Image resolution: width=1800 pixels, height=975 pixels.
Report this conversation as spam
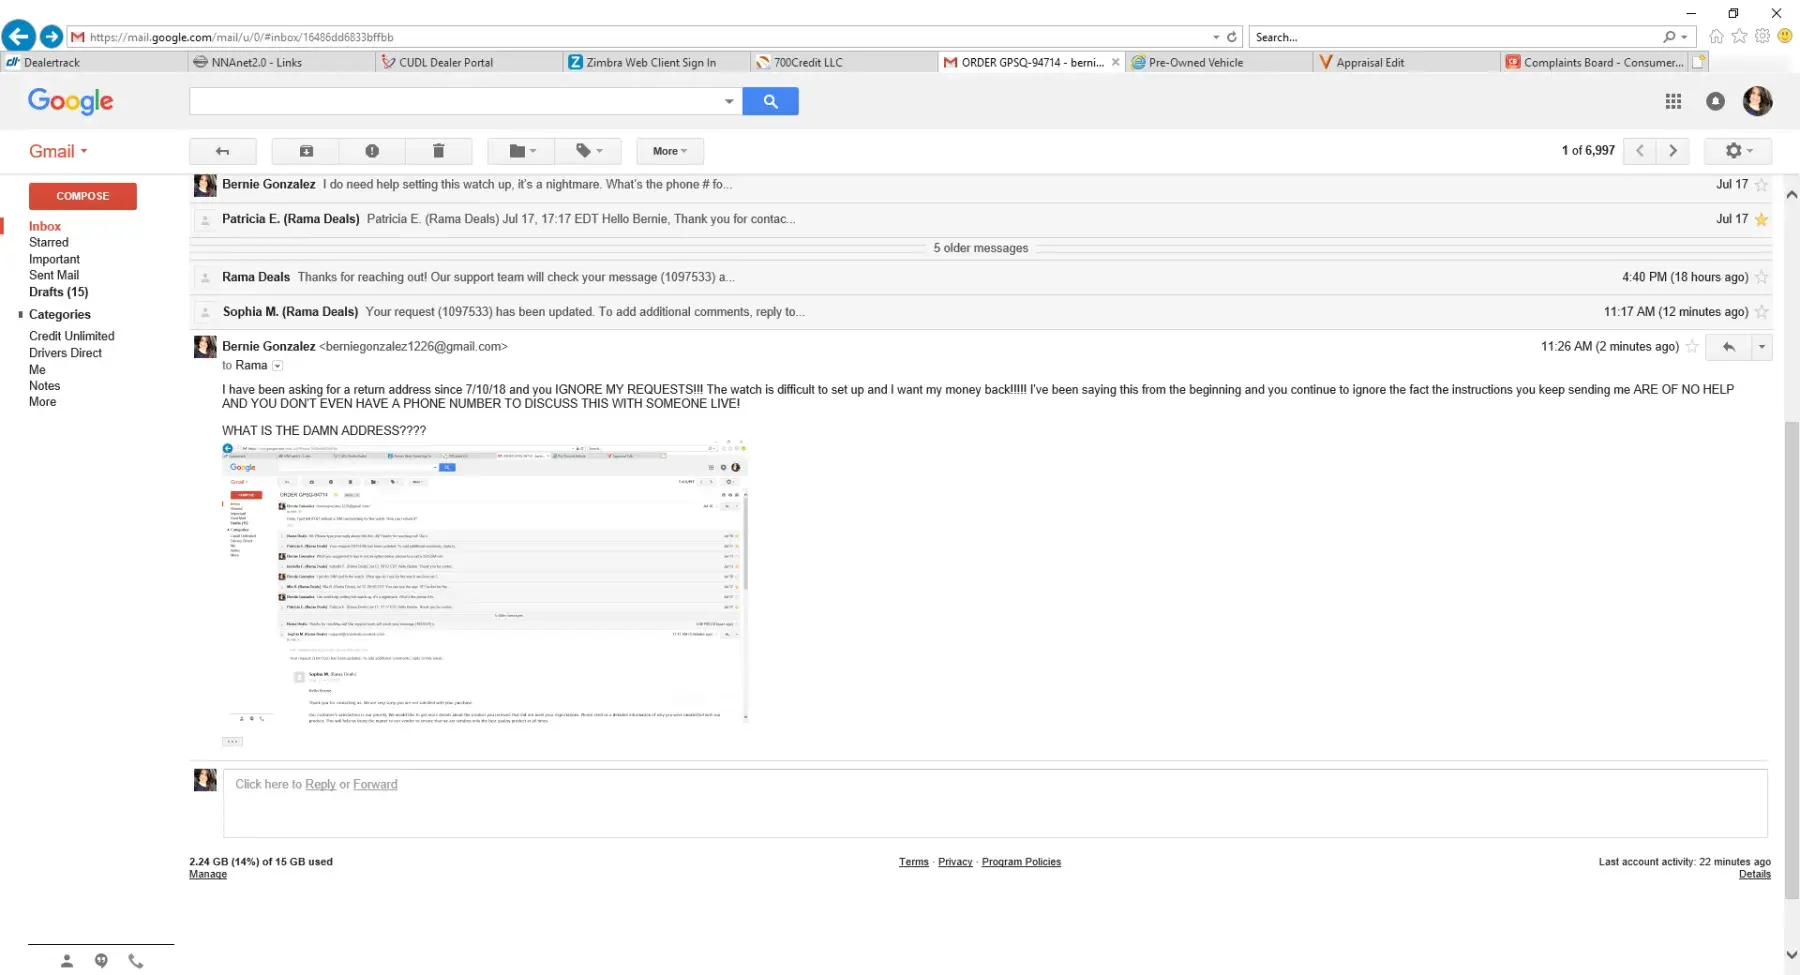(372, 151)
